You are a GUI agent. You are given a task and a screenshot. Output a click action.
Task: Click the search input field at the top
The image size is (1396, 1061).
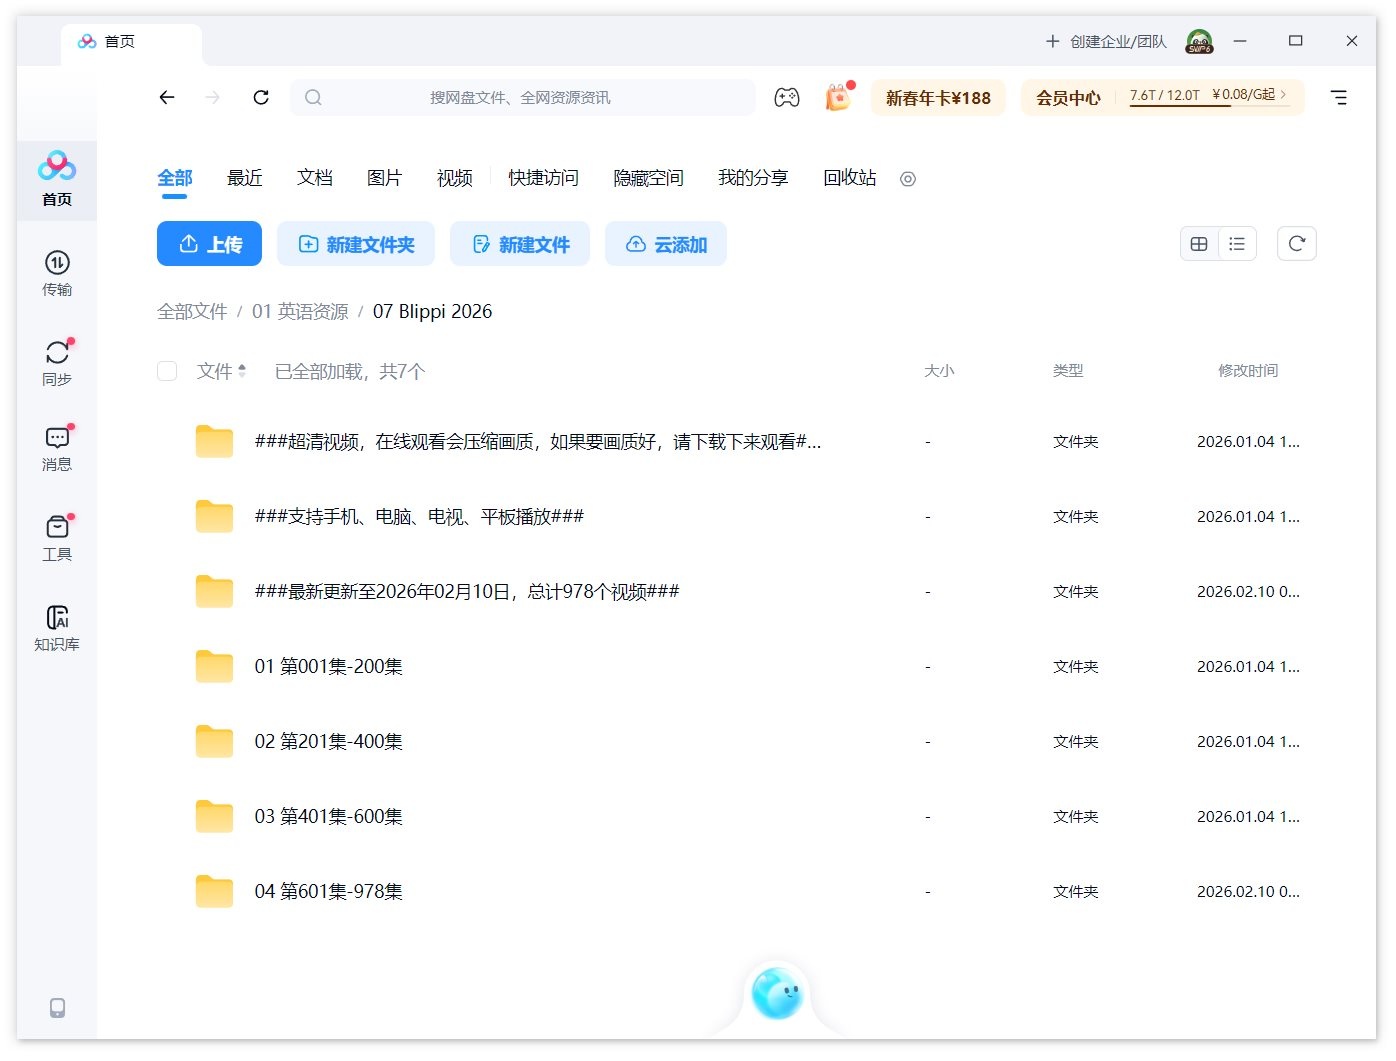(520, 97)
